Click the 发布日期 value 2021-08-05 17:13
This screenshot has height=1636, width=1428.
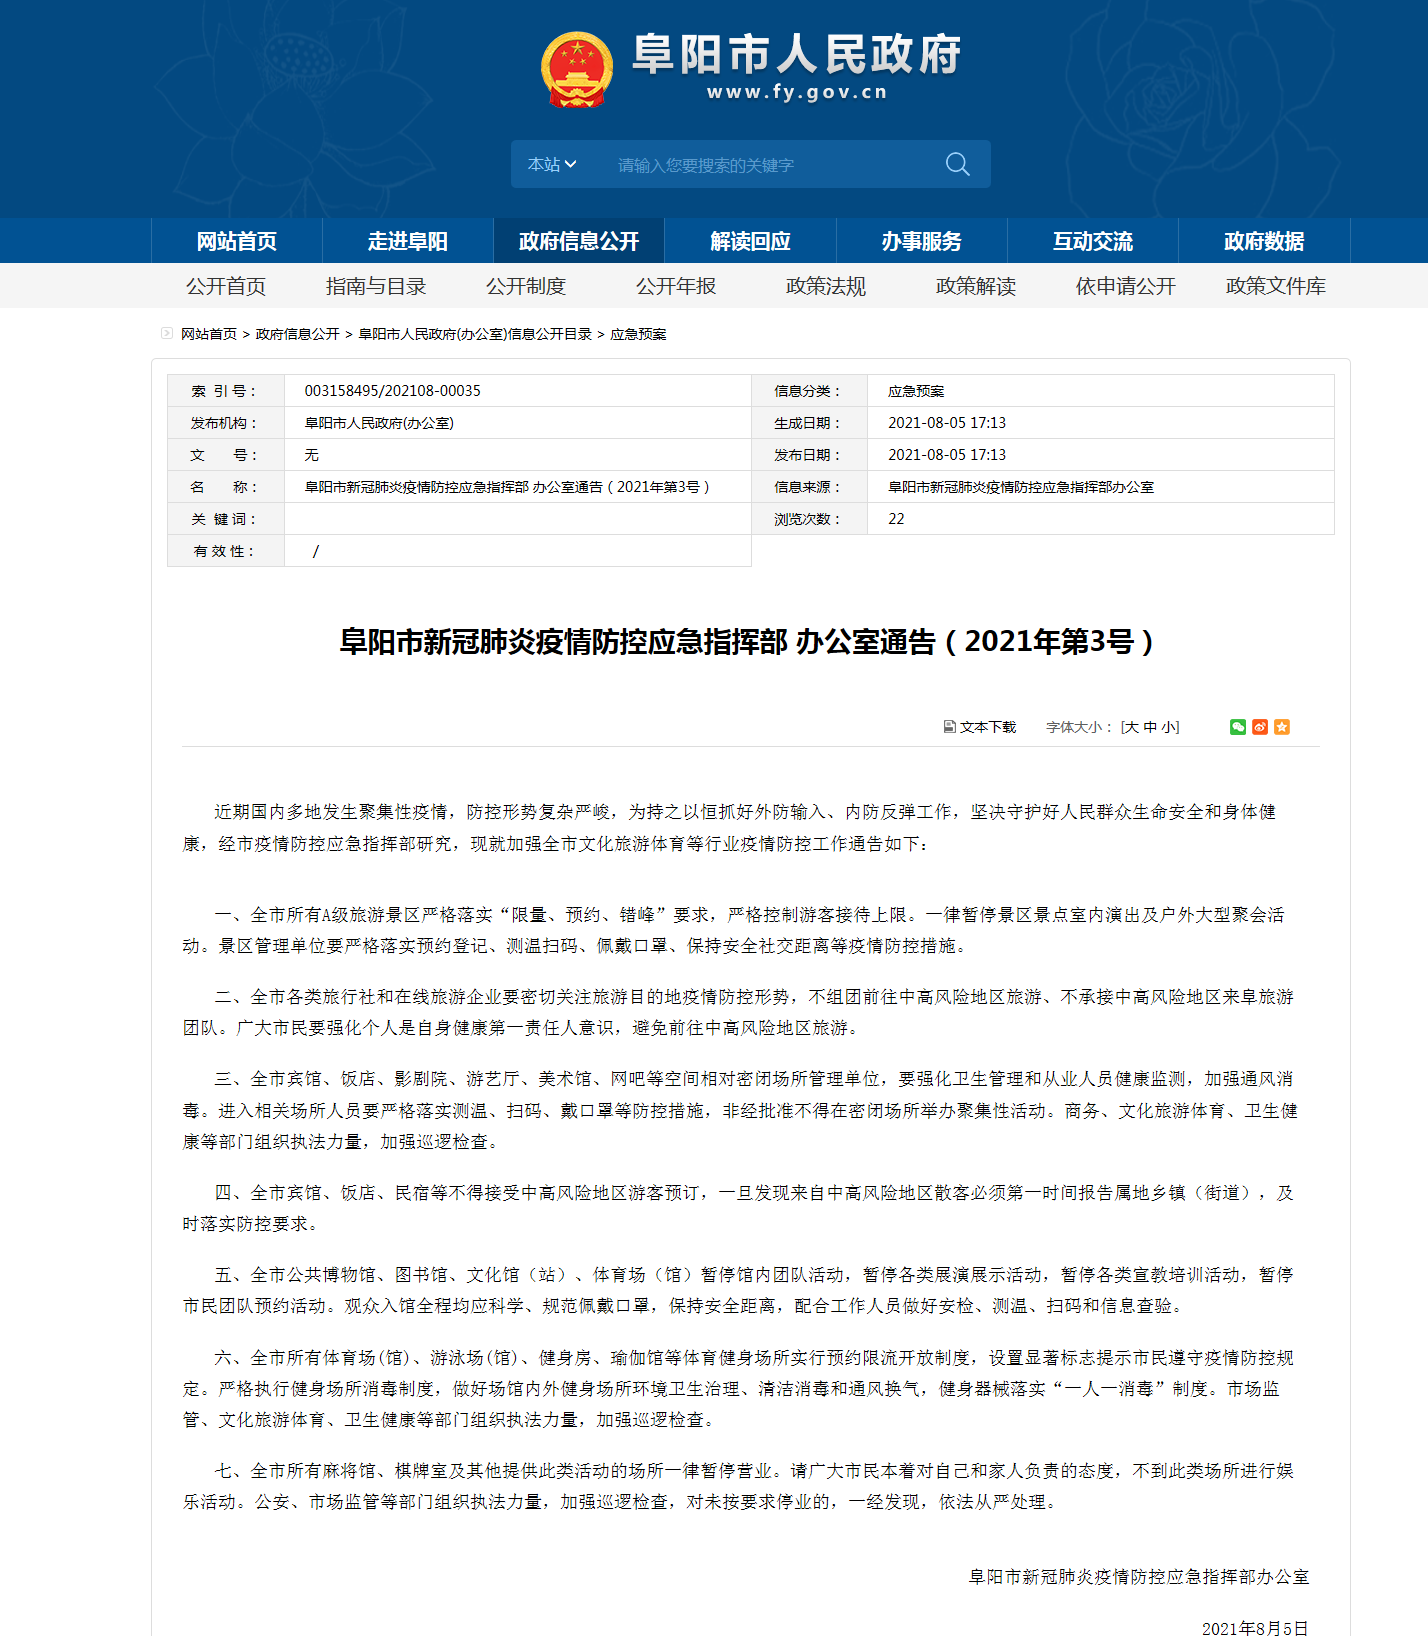tap(947, 455)
